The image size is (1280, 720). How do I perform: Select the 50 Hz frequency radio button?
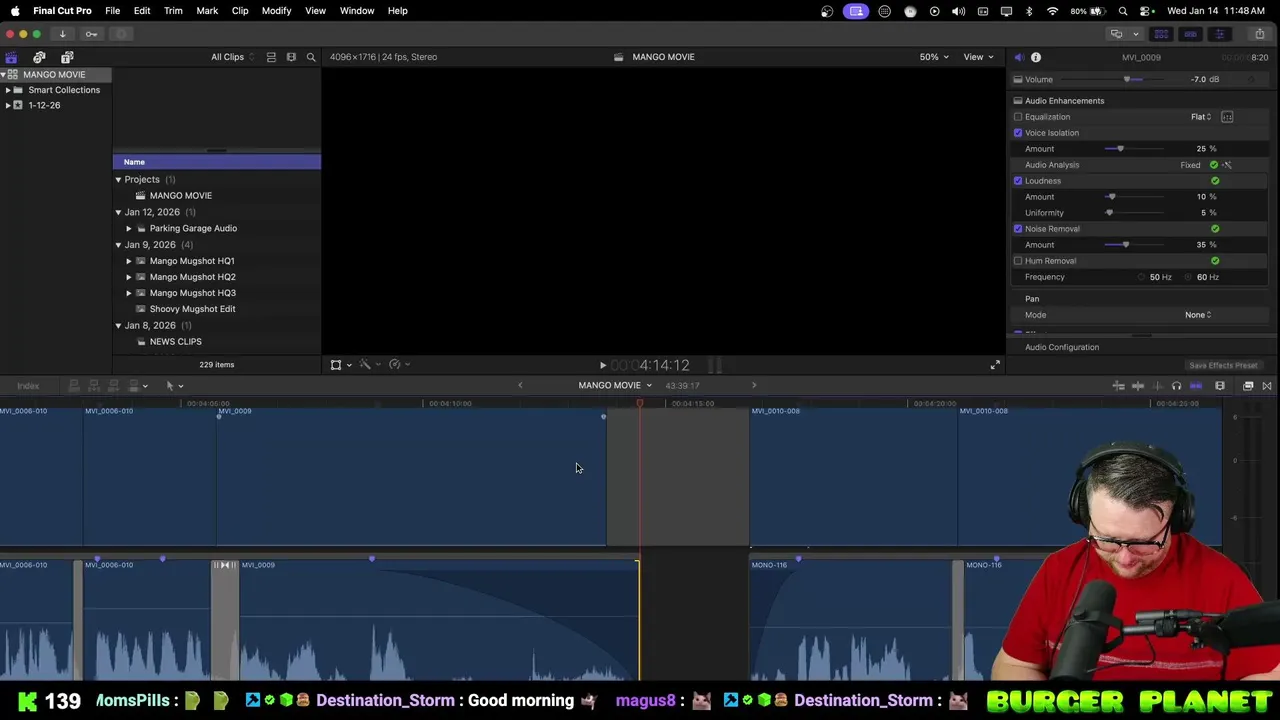tap(1142, 277)
